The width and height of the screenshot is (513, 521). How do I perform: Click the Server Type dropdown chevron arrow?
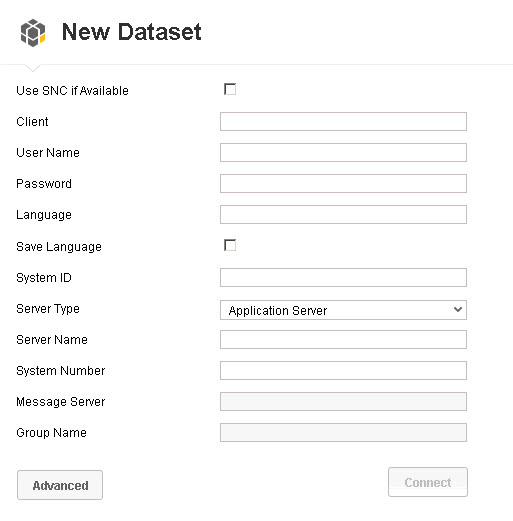[x=458, y=309]
